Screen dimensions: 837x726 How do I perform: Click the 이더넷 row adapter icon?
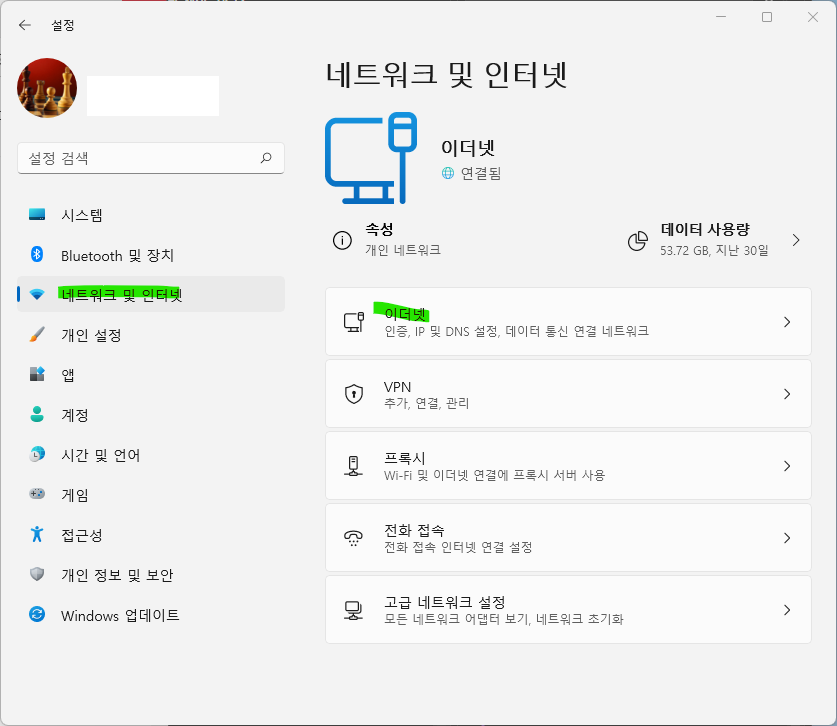354,322
